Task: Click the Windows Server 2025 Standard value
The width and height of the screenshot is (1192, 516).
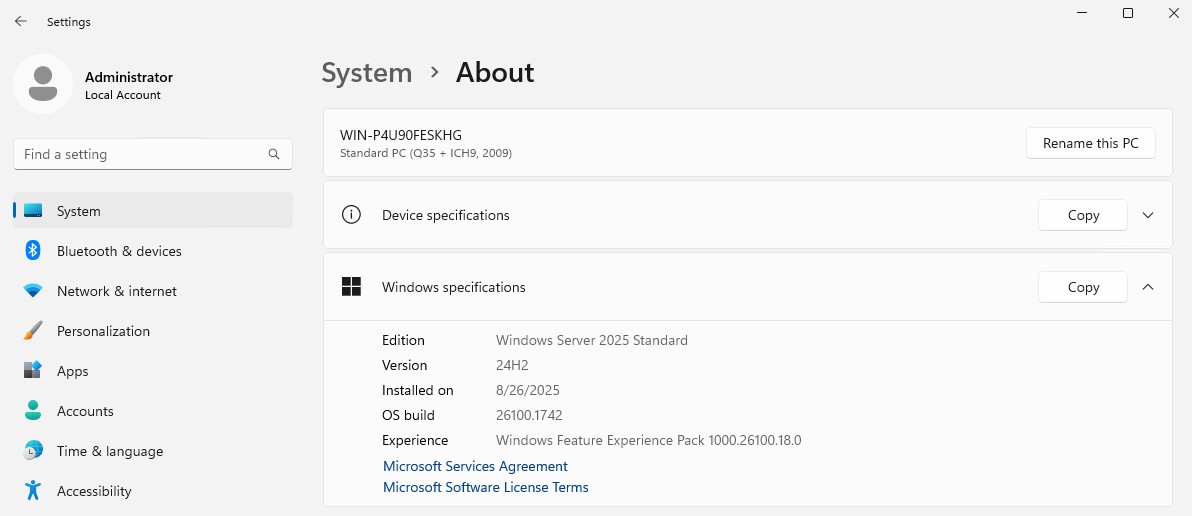Action: tap(591, 340)
